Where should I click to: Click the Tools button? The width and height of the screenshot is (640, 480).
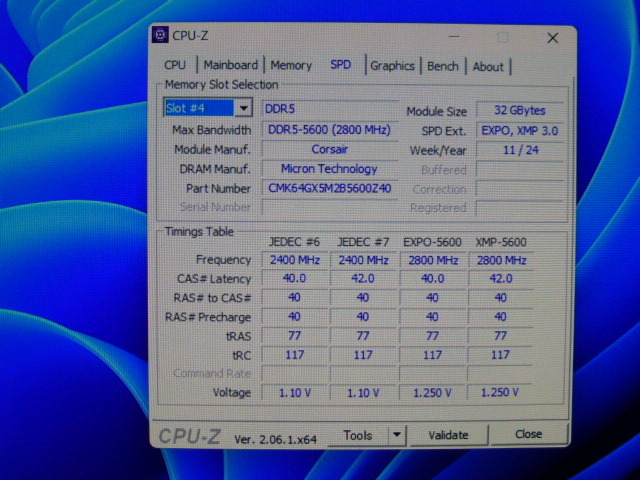[x=358, y=436]
